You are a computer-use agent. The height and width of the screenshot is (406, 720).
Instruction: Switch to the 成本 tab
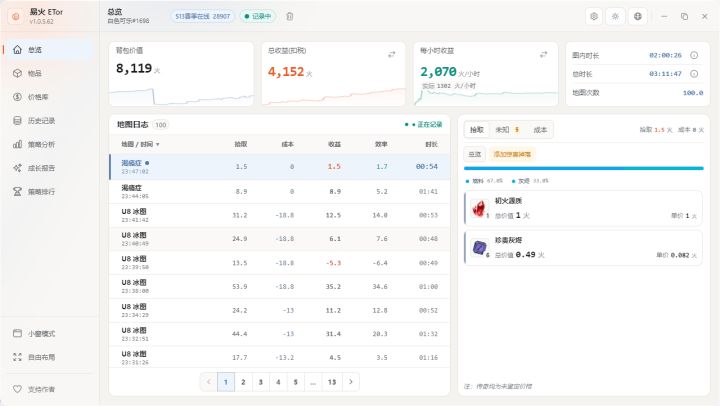[x=540, y=130]
